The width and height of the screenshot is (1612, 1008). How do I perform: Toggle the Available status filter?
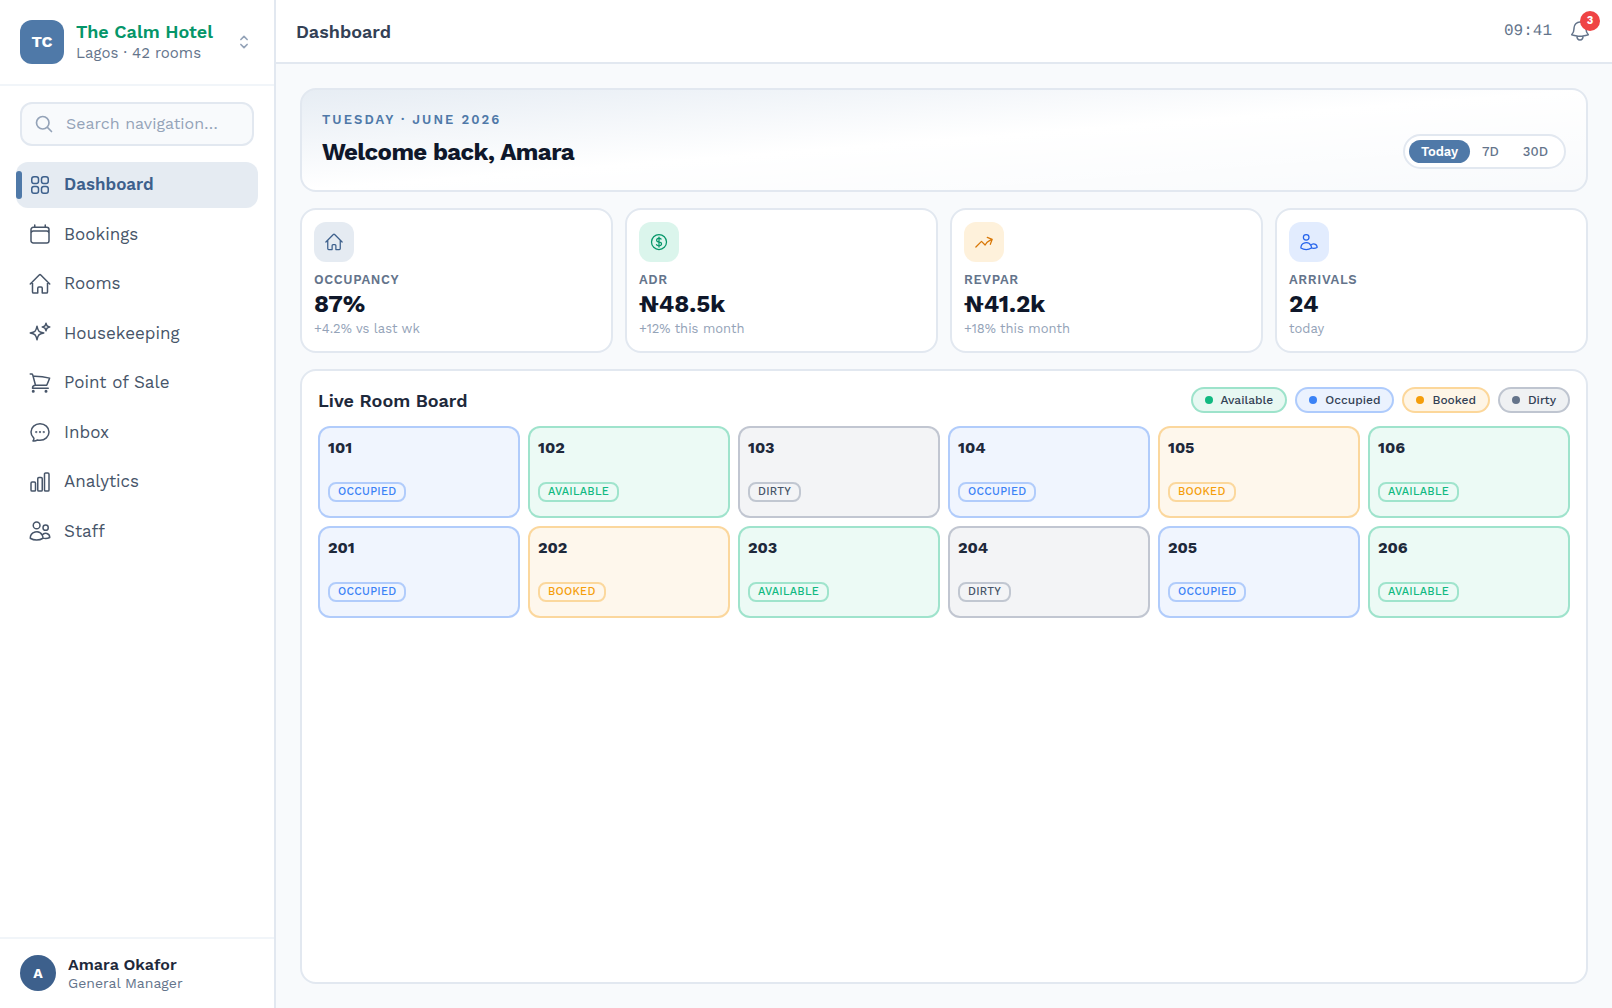[1239, 400]
